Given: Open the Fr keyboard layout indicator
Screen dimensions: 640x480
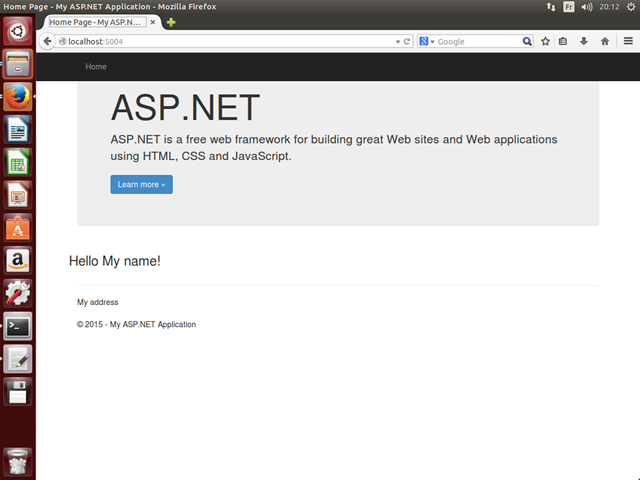Looking at the screenshot, I should pyautogui.click(x=569, y=7).
